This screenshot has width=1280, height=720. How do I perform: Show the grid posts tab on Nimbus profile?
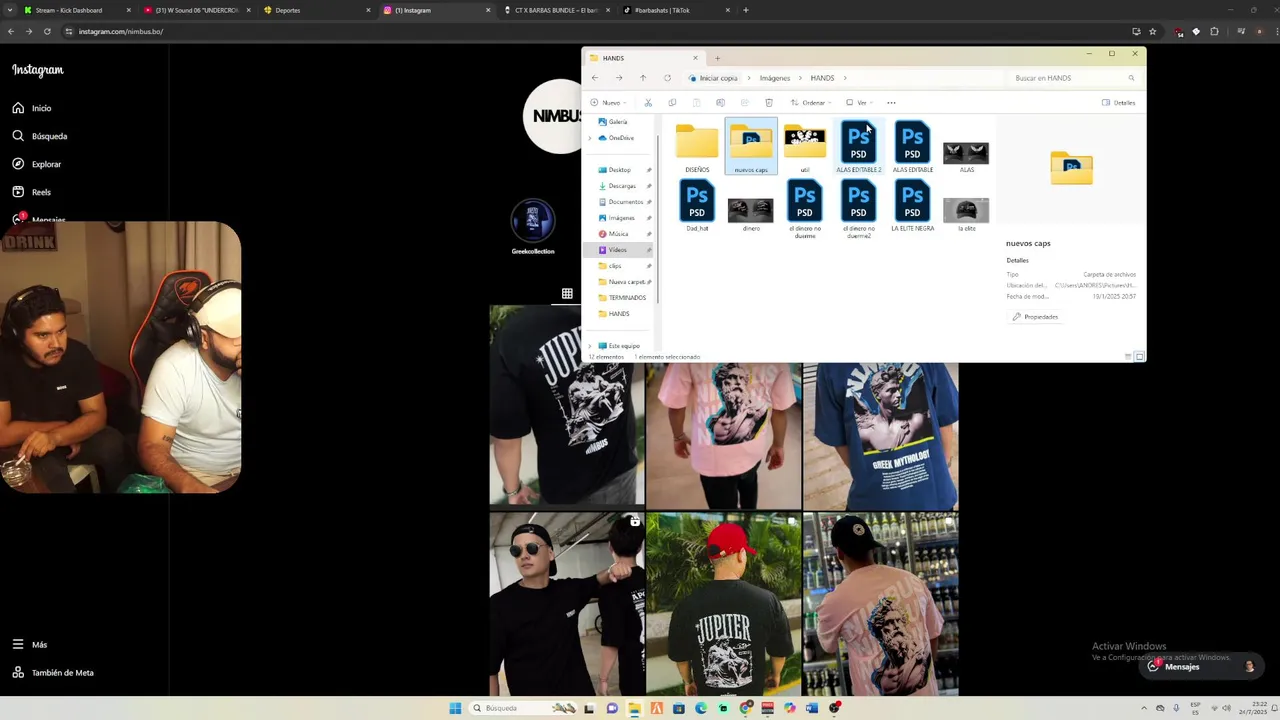pos(567,293)
